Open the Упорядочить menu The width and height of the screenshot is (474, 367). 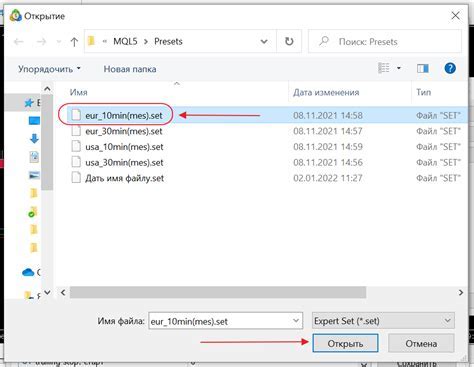pos(49,69)
